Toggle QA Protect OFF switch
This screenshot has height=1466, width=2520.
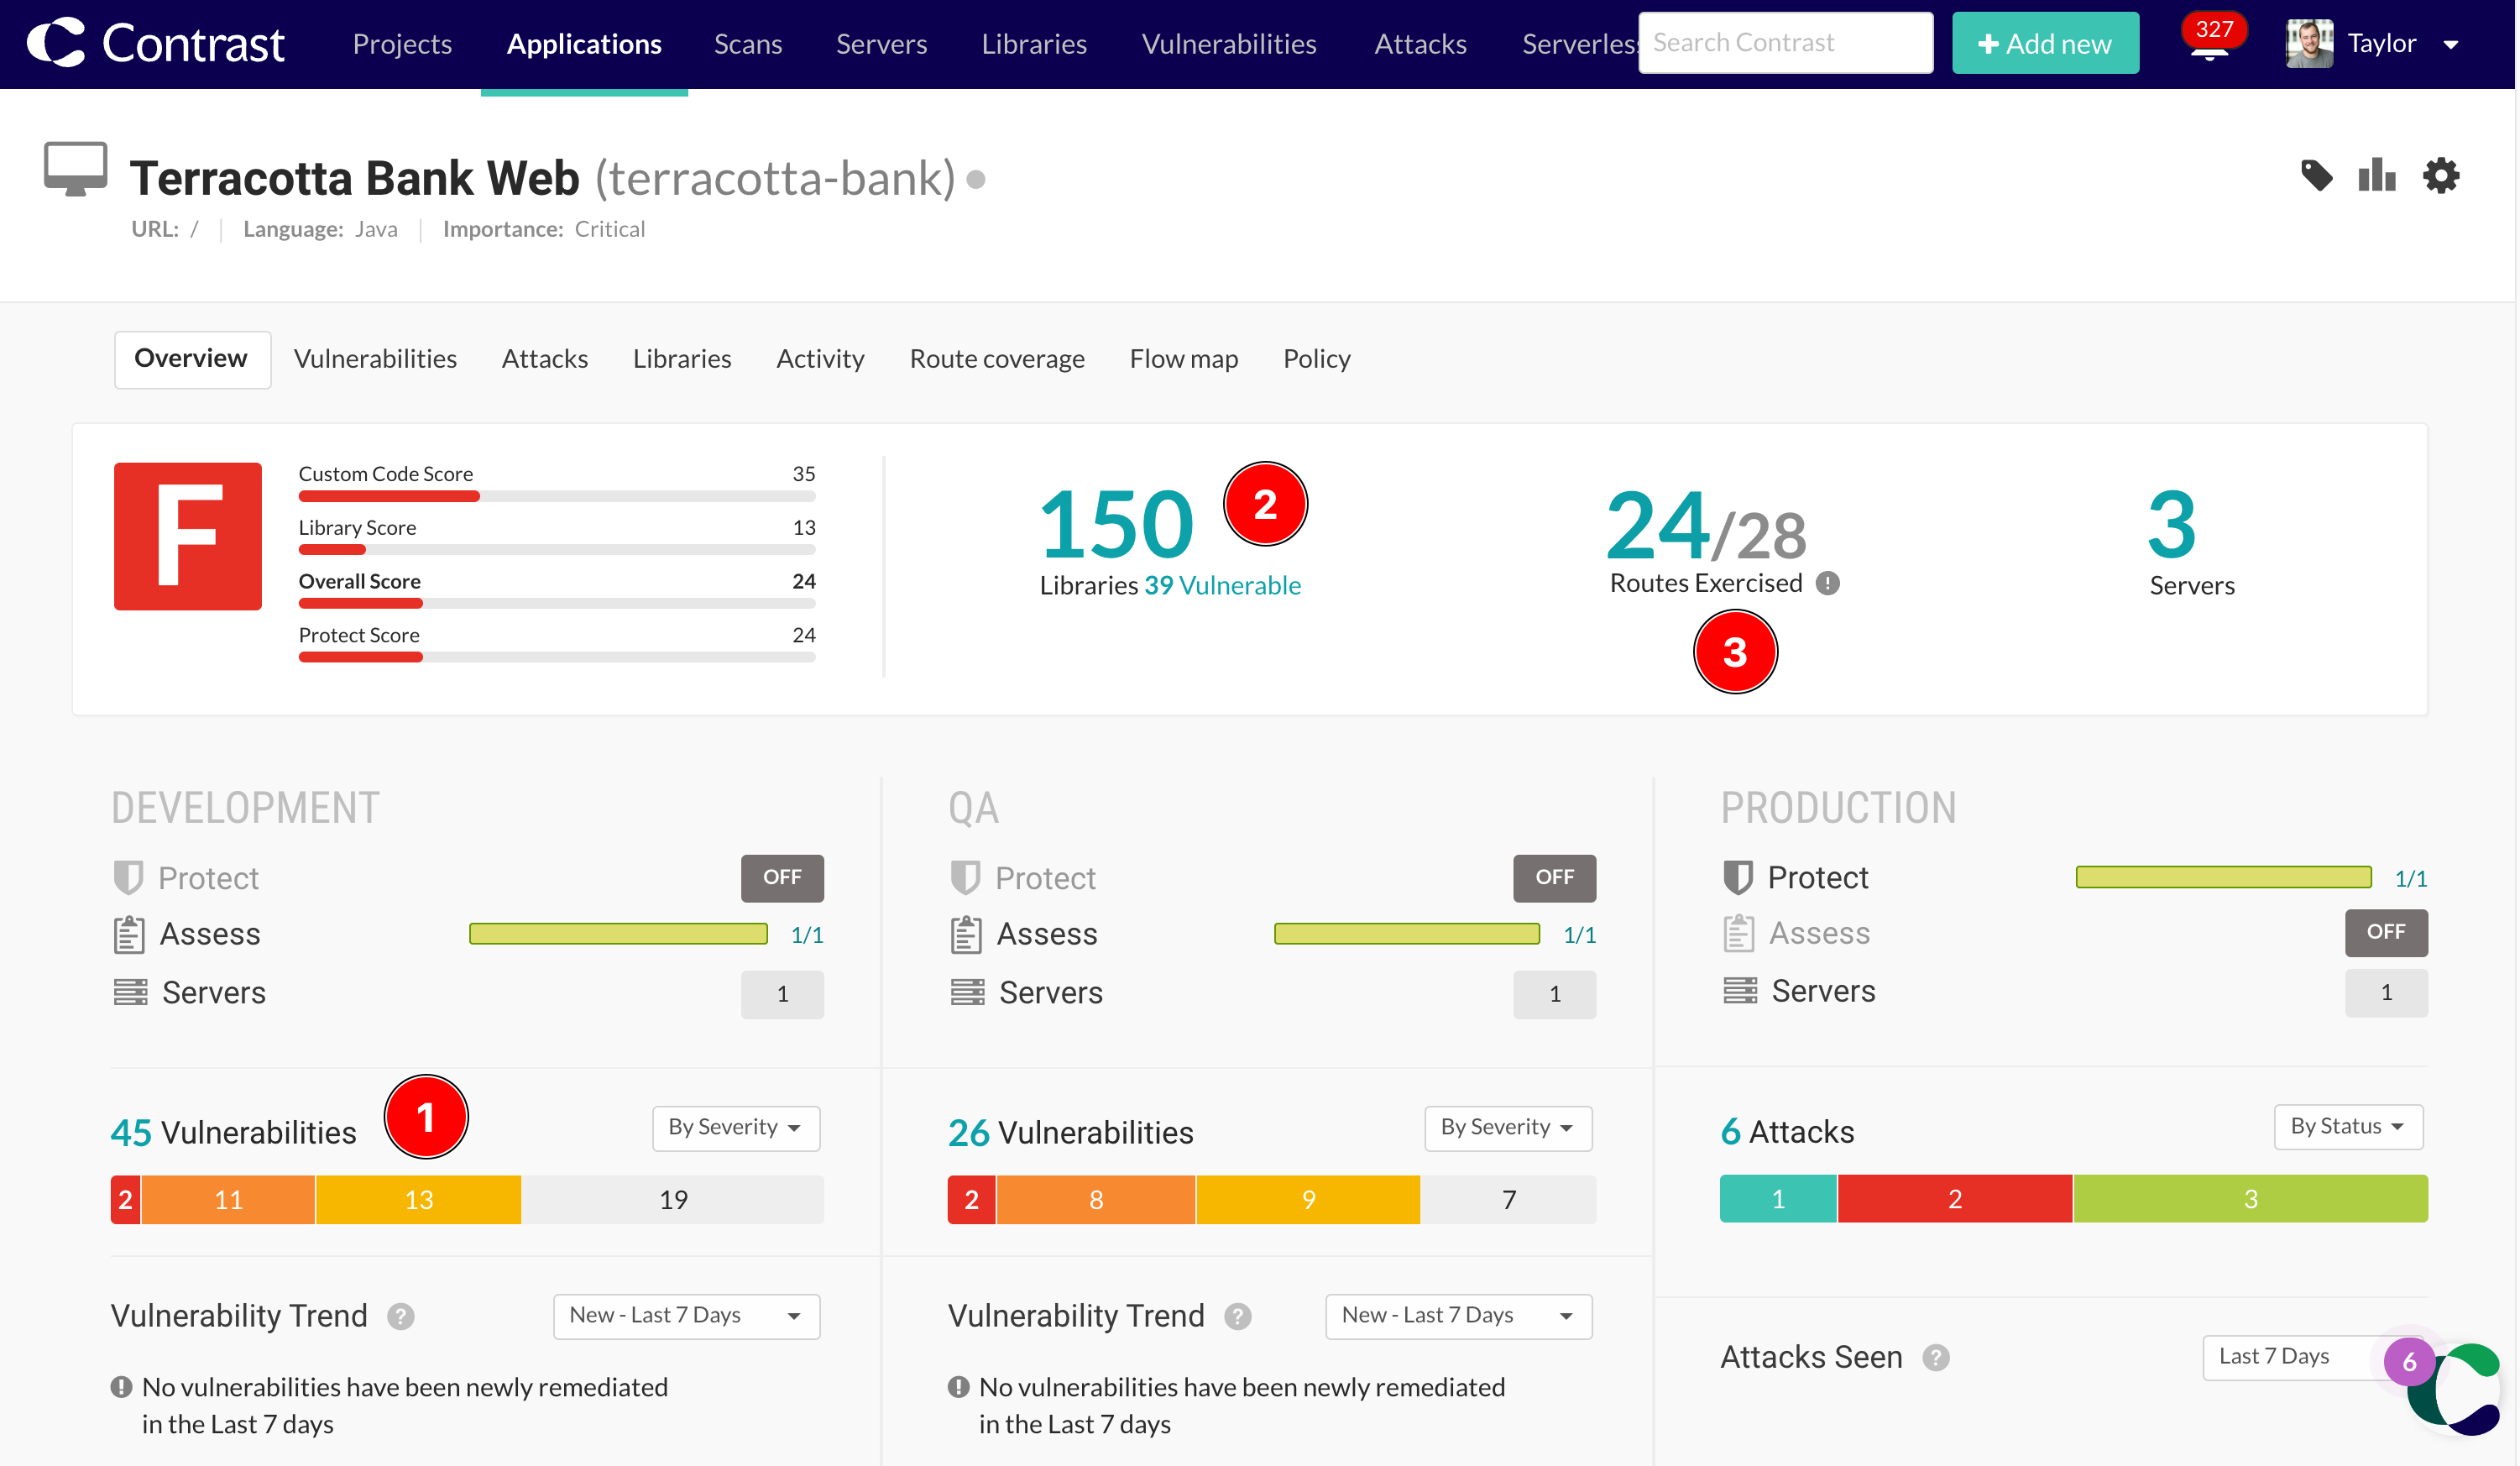(1554, 877)
